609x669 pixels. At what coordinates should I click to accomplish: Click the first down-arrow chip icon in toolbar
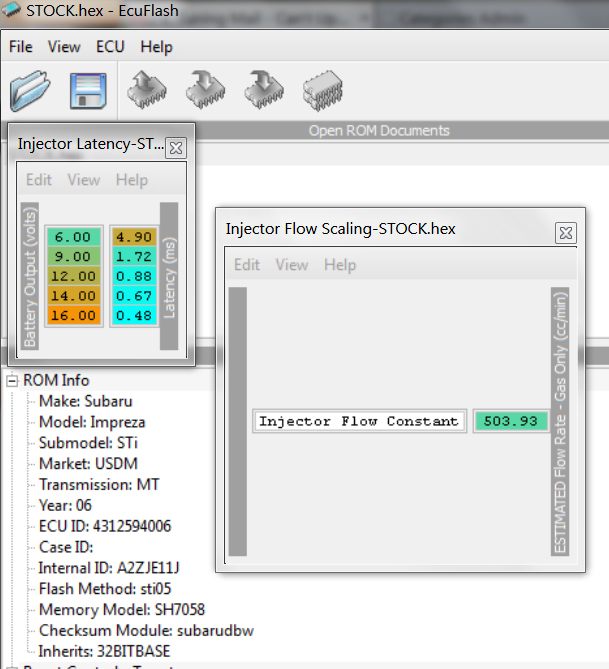(x=204, y=89)
